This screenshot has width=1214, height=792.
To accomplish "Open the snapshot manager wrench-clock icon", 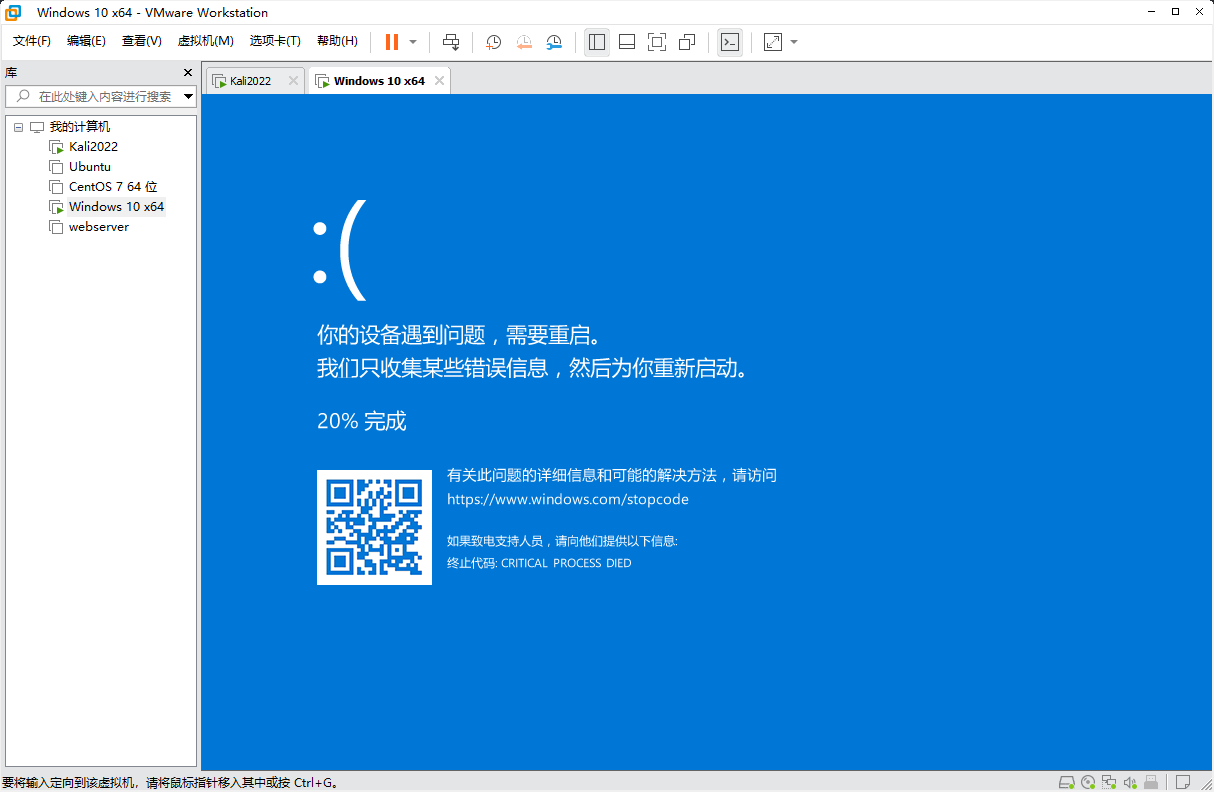I will (554, 42).
